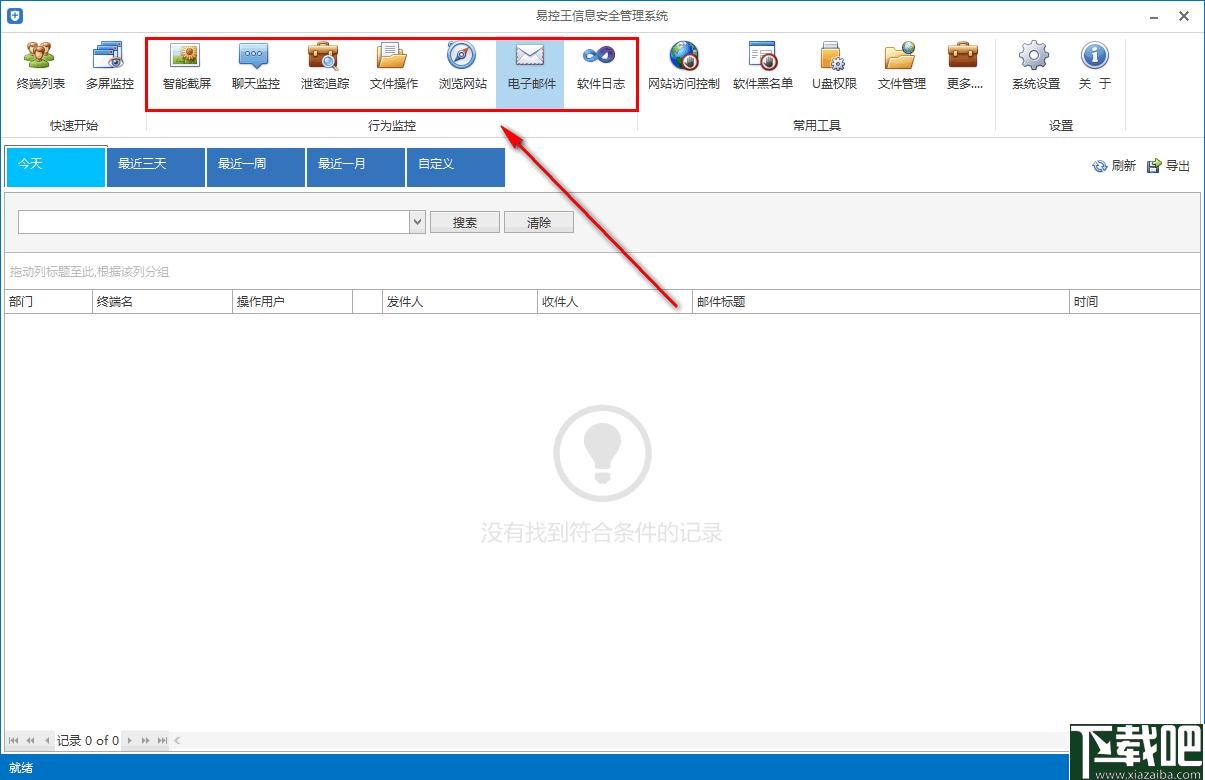The image size is (1205, 780).
Task: Open 泄密追踪 leak tracking
Action: point(325,66)
